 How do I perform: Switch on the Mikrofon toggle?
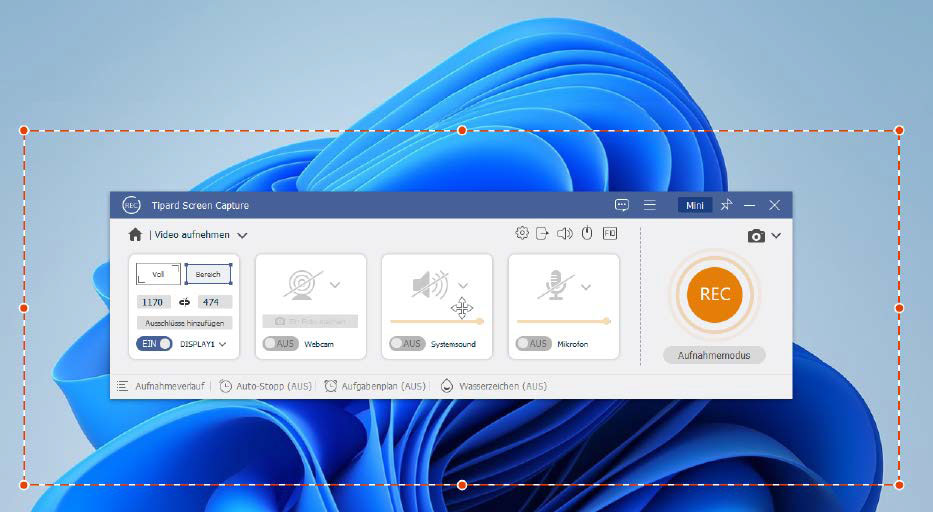coord(533,343)
